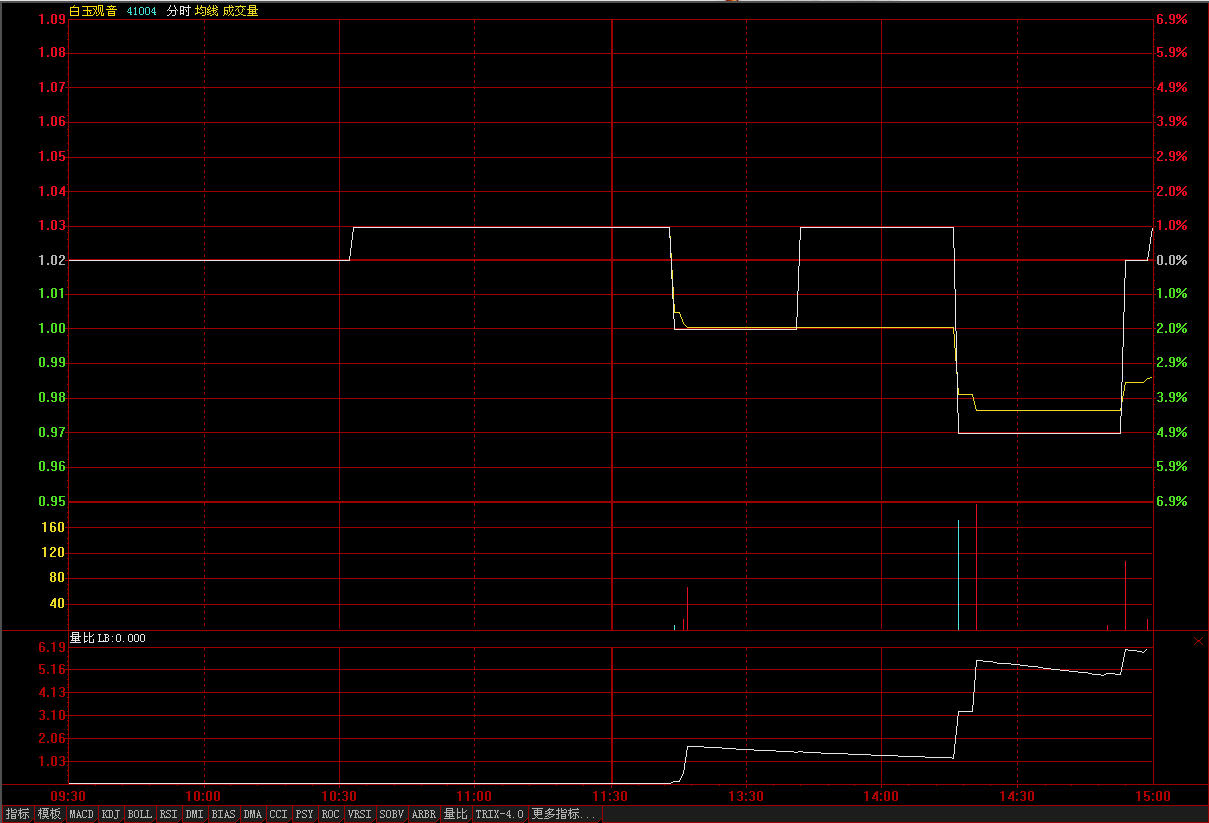Viewport: 1209px width, 823px height.
Task: Switch to the DMI indicator
Action: [195, 814]
